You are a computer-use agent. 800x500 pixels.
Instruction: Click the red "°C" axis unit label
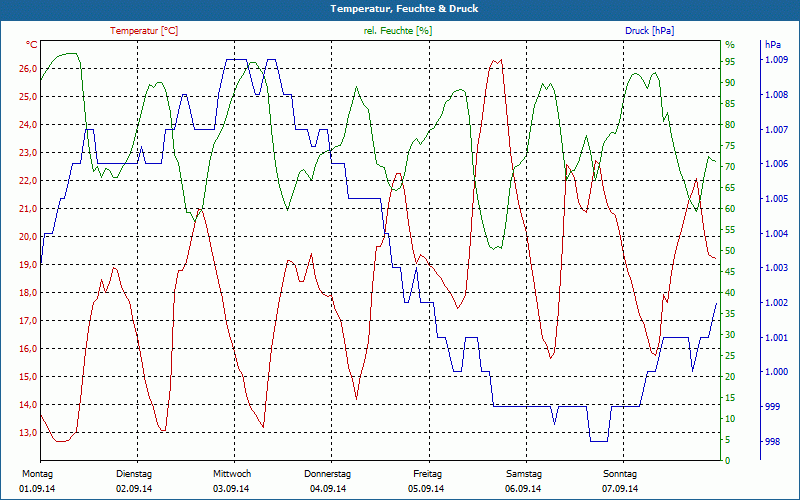(31, 45)
